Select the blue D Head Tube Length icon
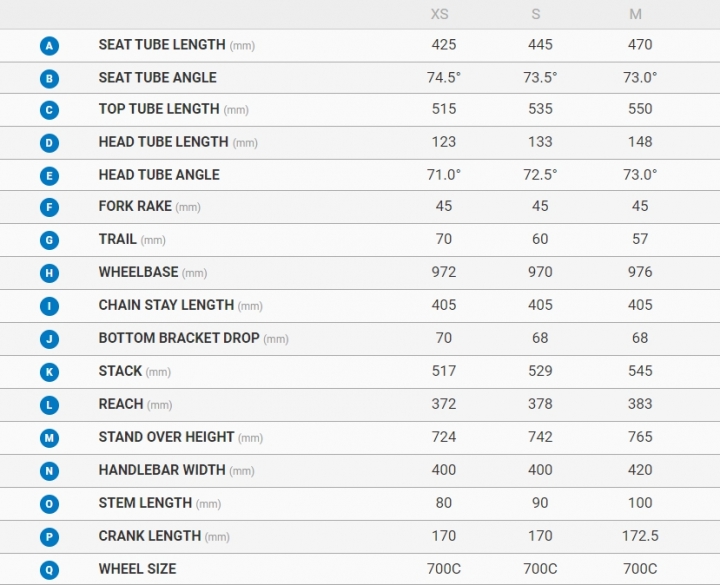The width and height of the screenshot is (720, 585). tap(49, 143)
